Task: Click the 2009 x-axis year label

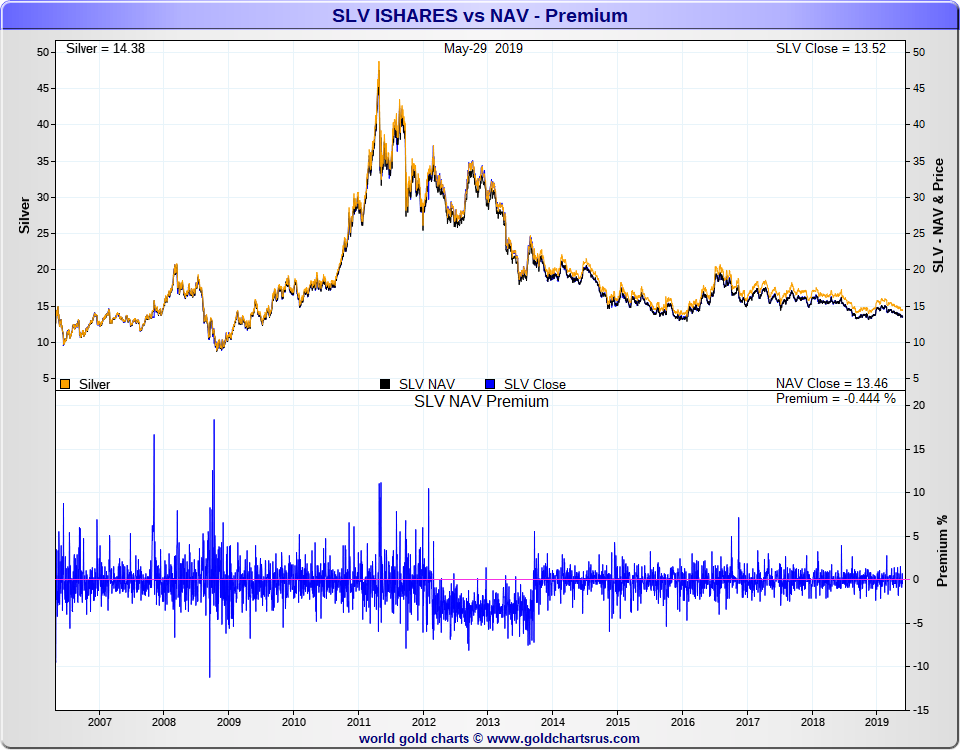Action: tap(229, 722)
